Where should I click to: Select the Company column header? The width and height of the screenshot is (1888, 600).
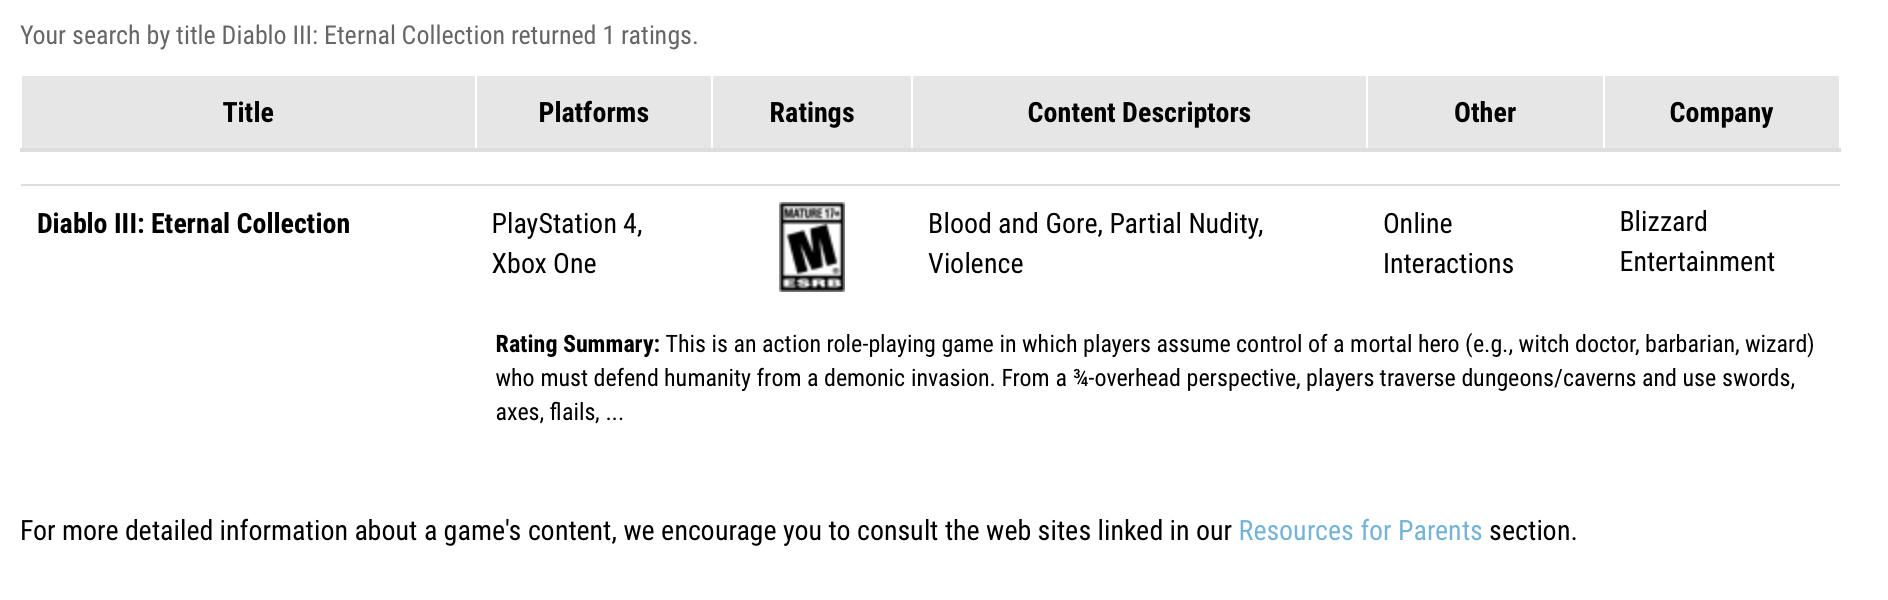(x=1720, y=113)
